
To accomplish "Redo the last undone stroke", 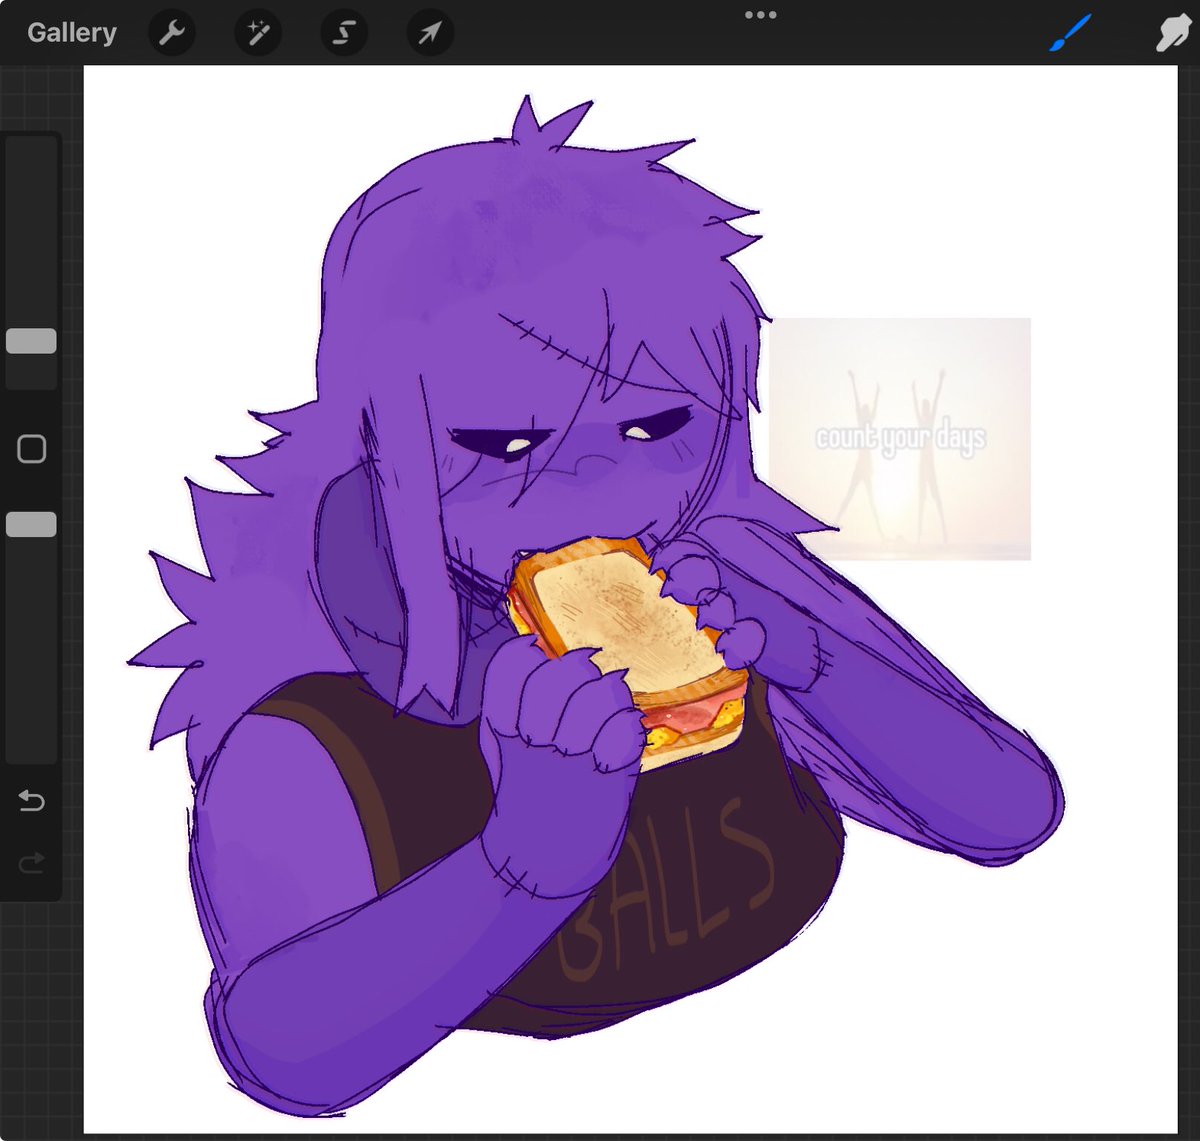I will [x=32, y=862].
